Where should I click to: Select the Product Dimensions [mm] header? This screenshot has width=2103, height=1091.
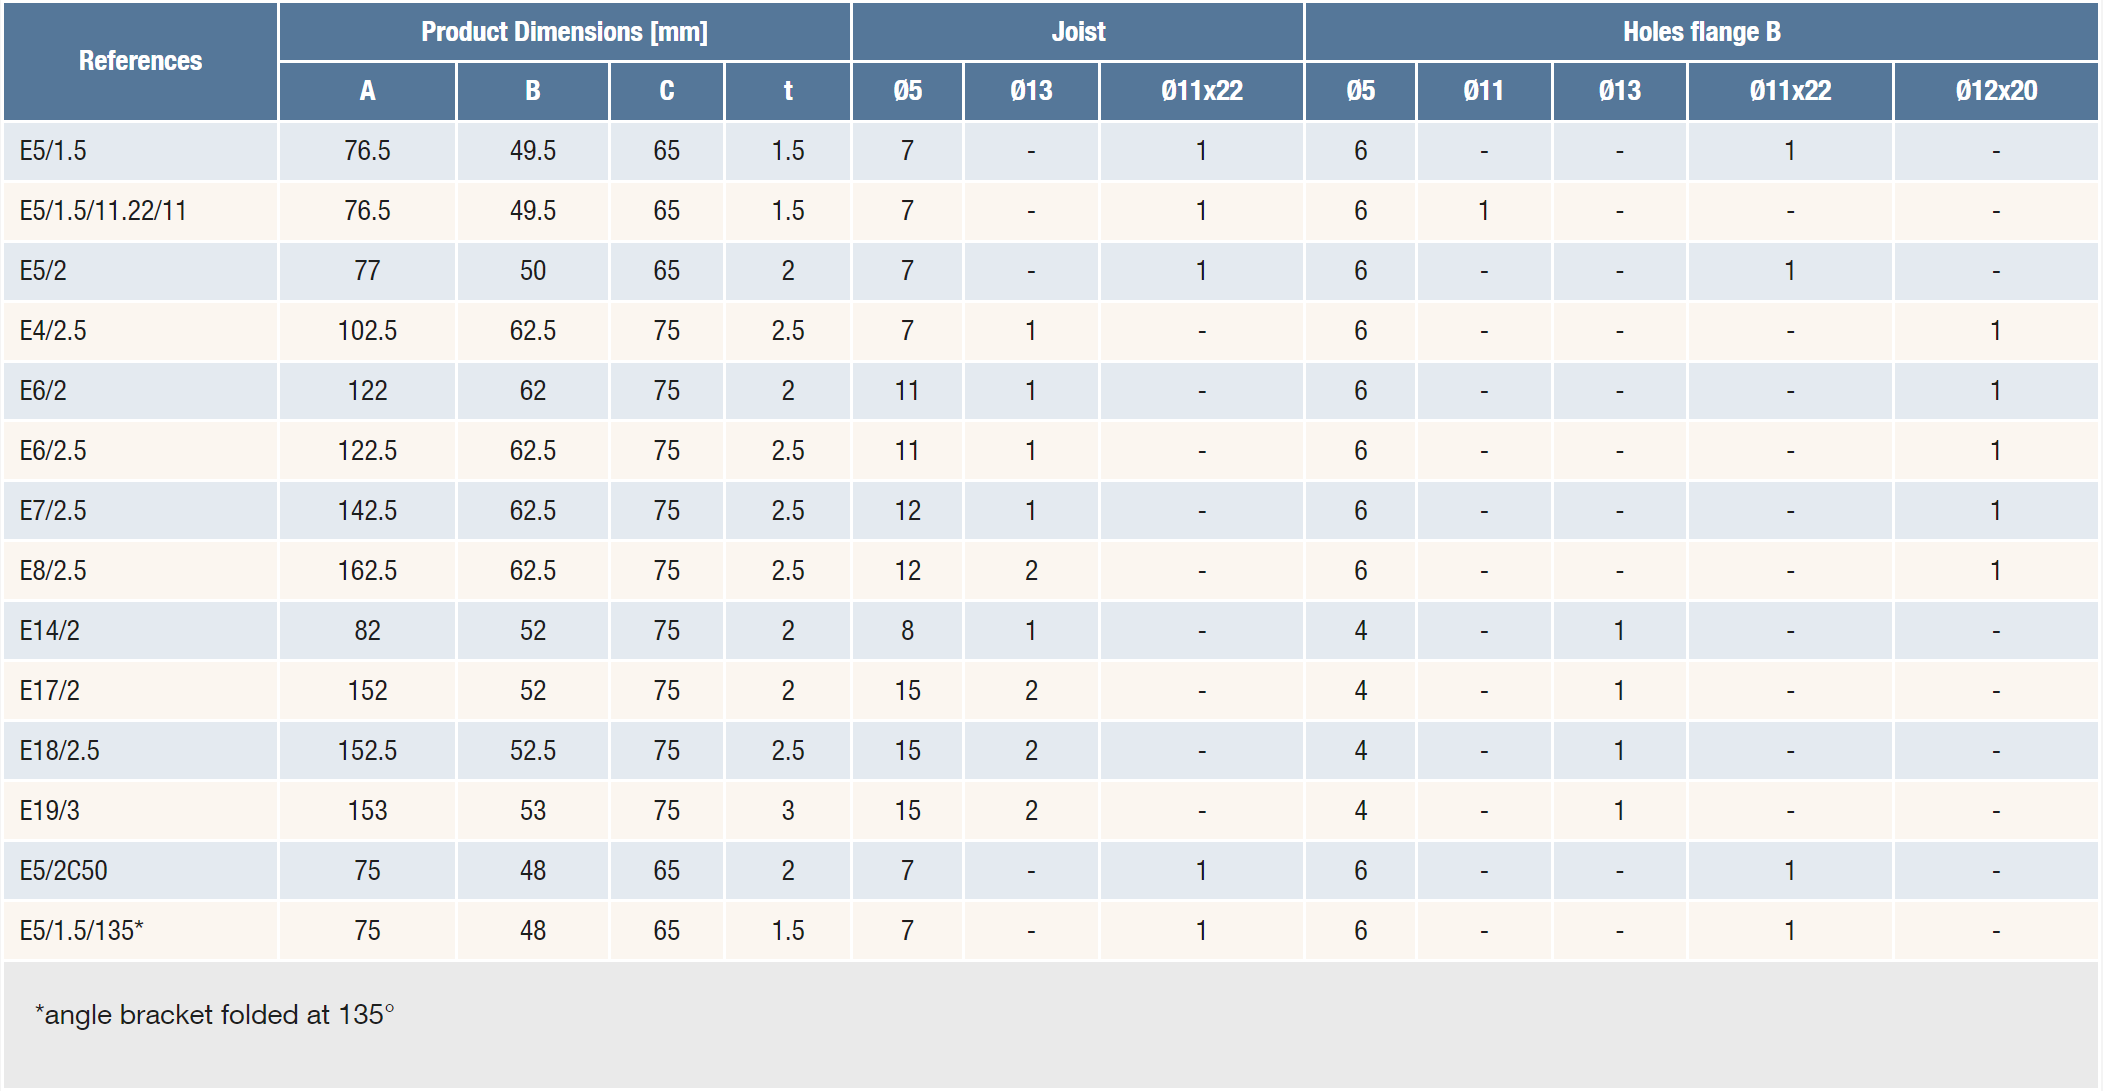tap(564, 32)
